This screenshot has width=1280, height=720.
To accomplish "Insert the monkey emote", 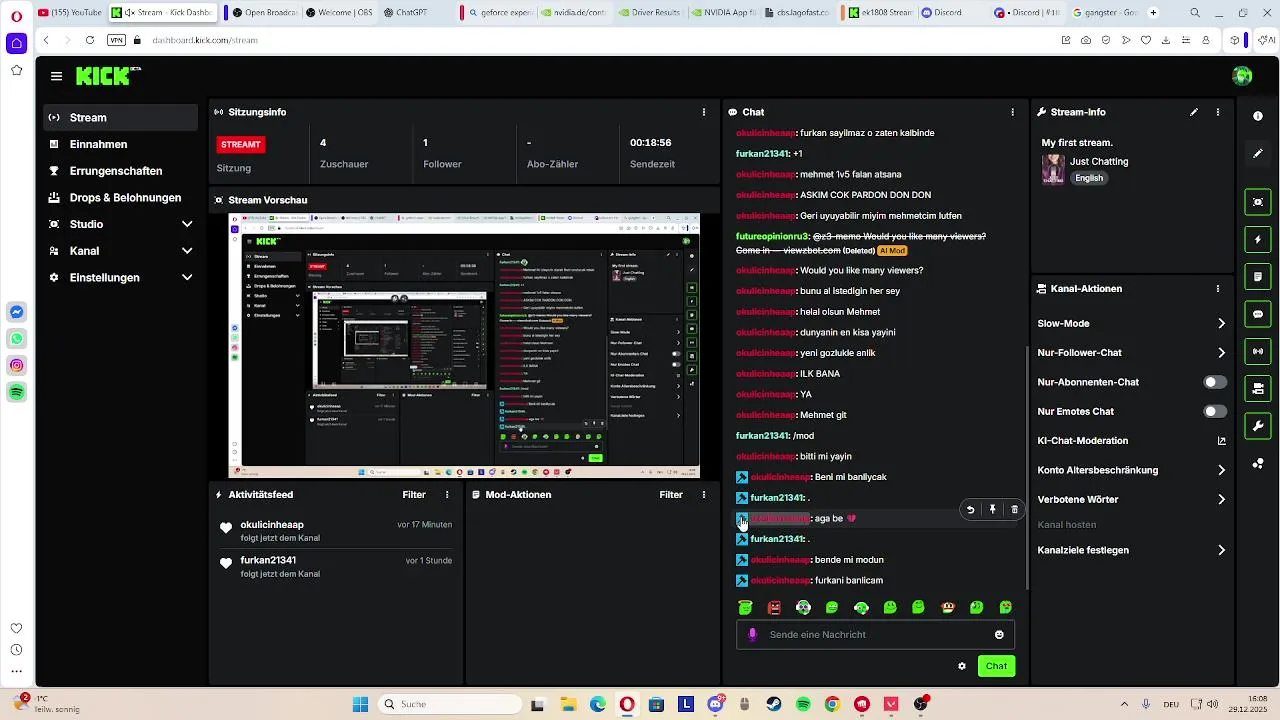I will 948,607.
